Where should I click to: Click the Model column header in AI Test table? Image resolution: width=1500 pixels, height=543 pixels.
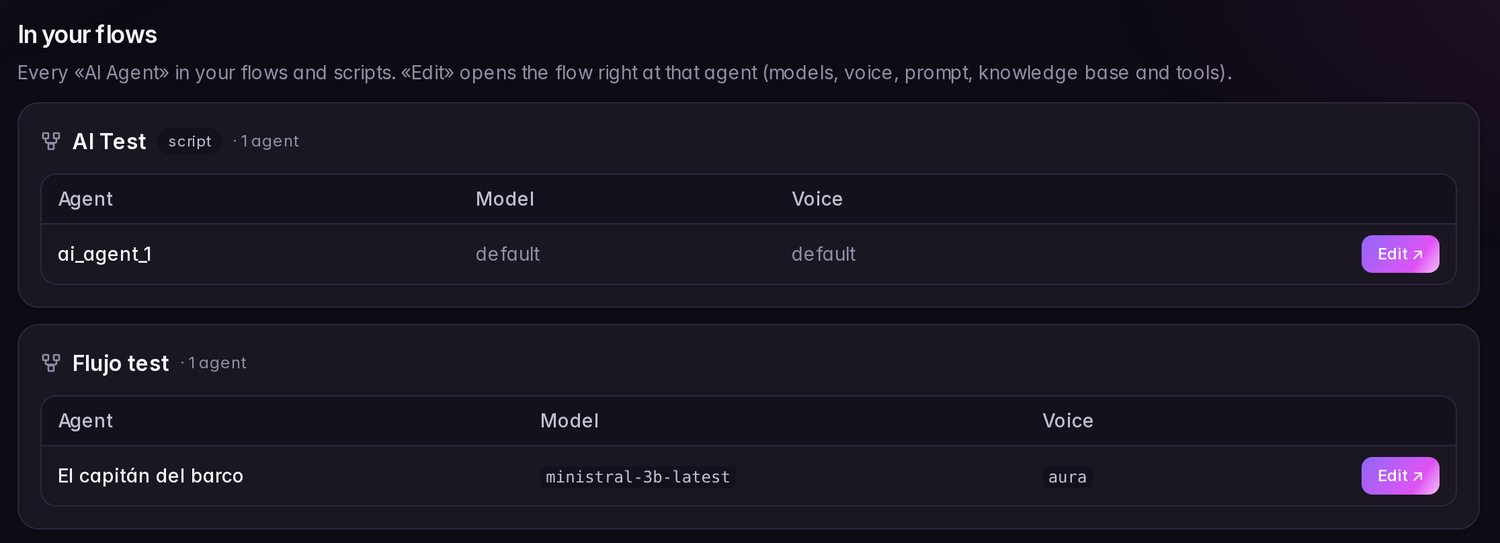[x=505, y=199]
